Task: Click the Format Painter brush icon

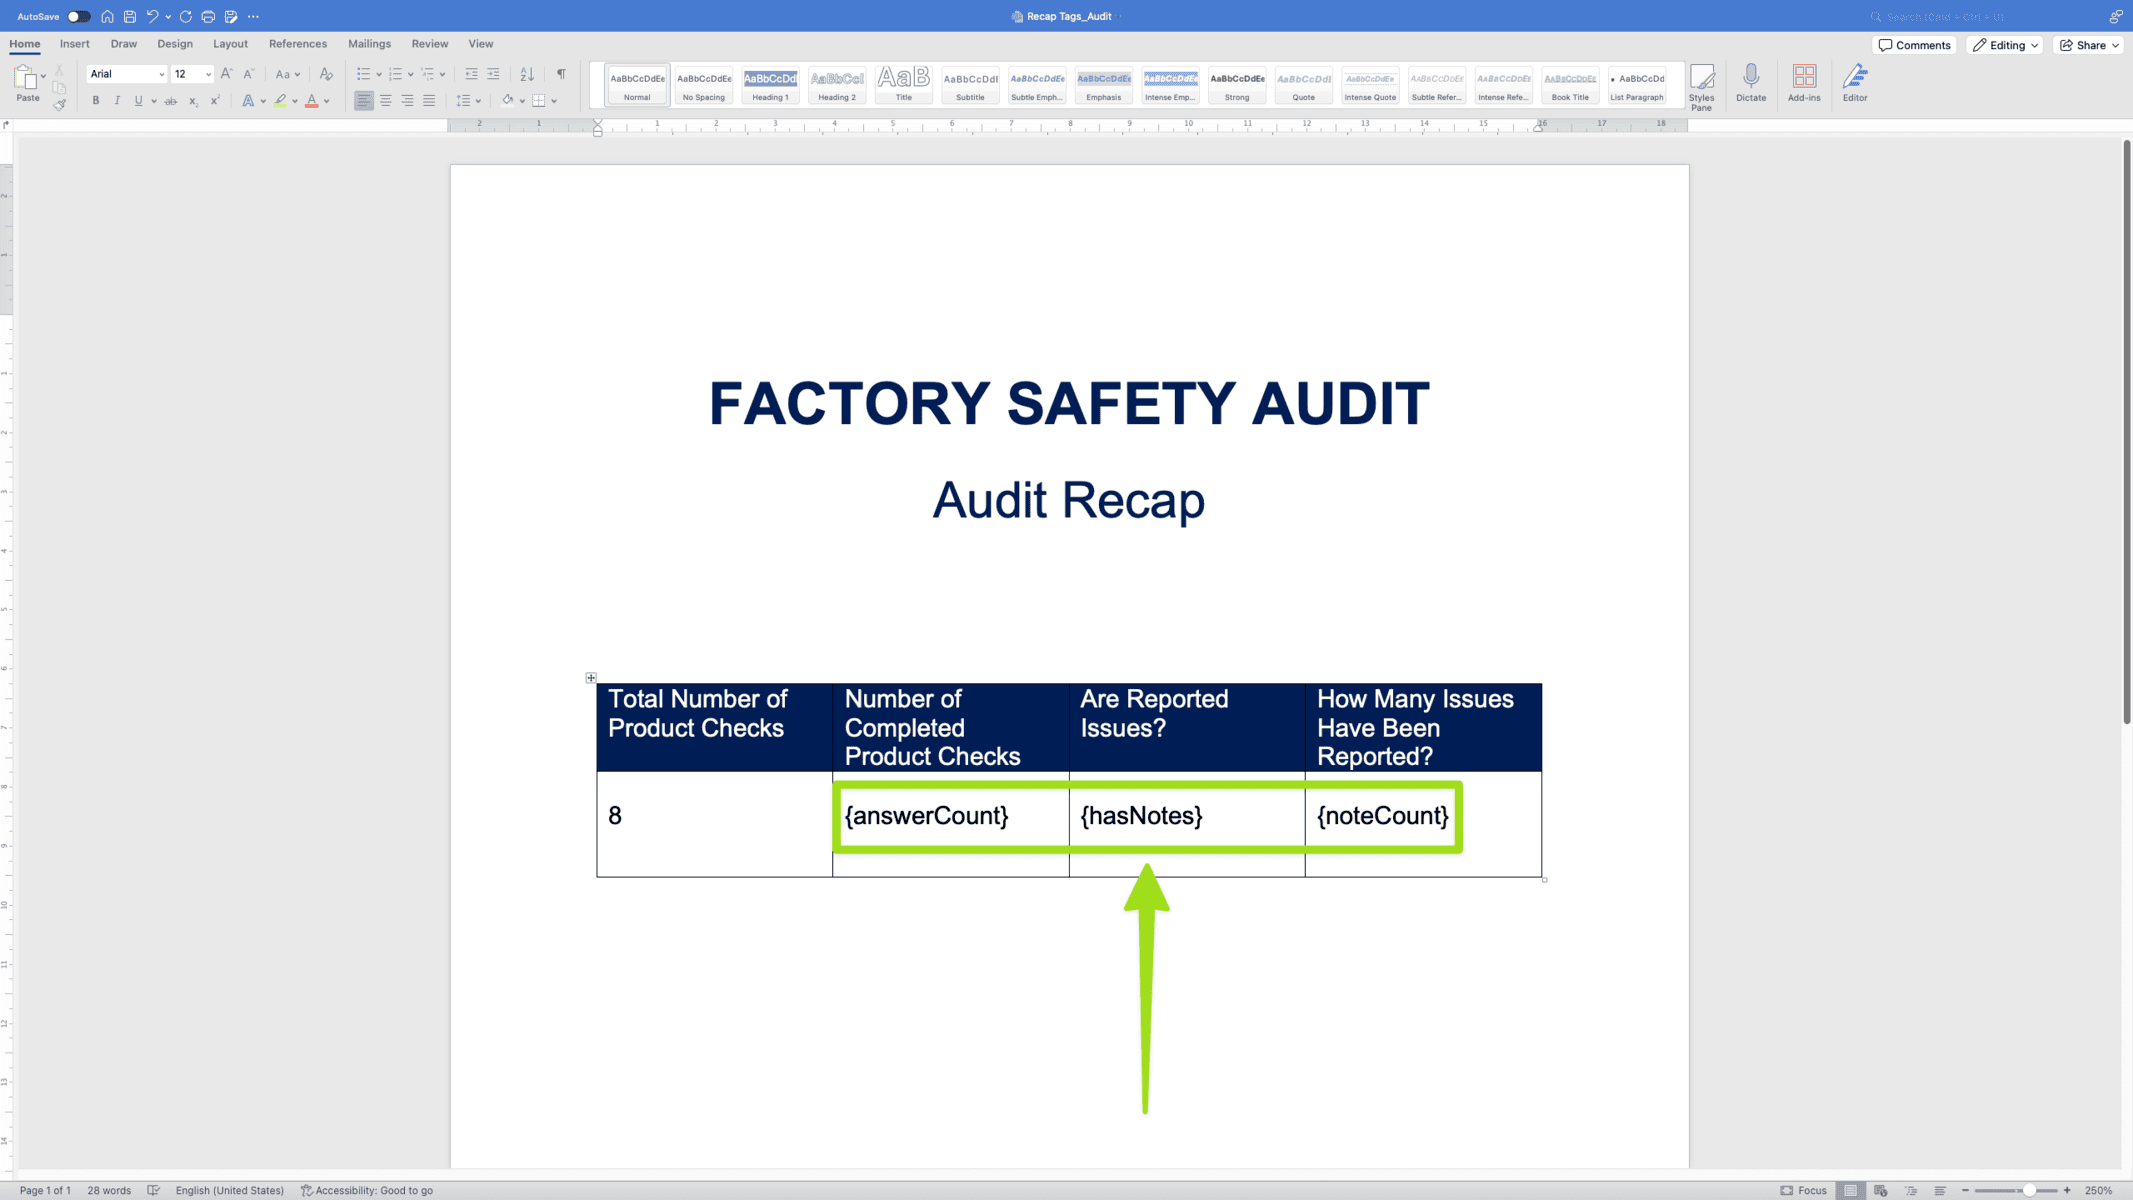Action: click(60, 104)
